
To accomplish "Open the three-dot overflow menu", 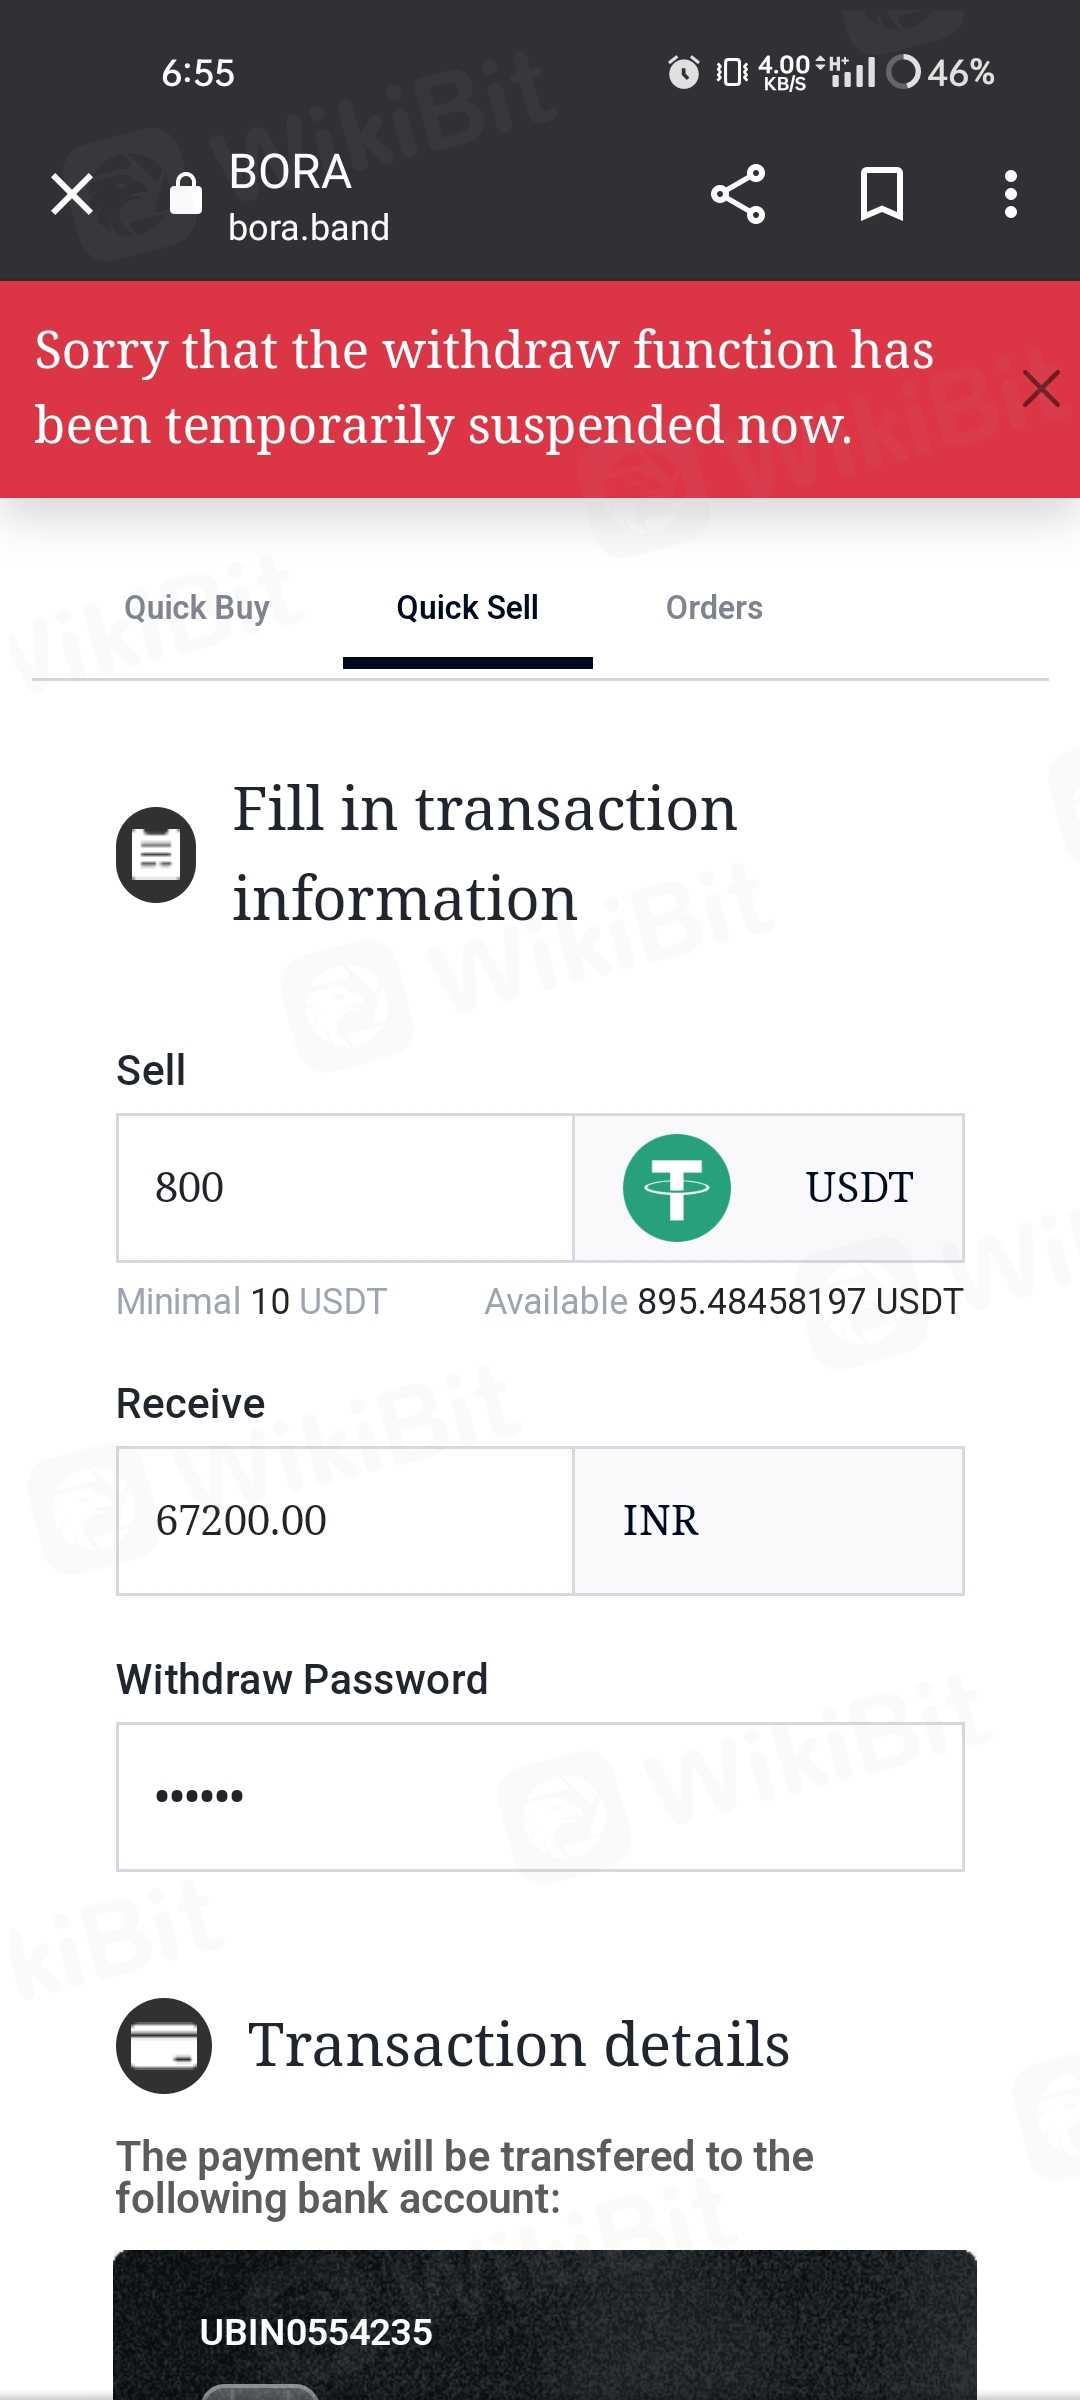I will [1011, 194].
